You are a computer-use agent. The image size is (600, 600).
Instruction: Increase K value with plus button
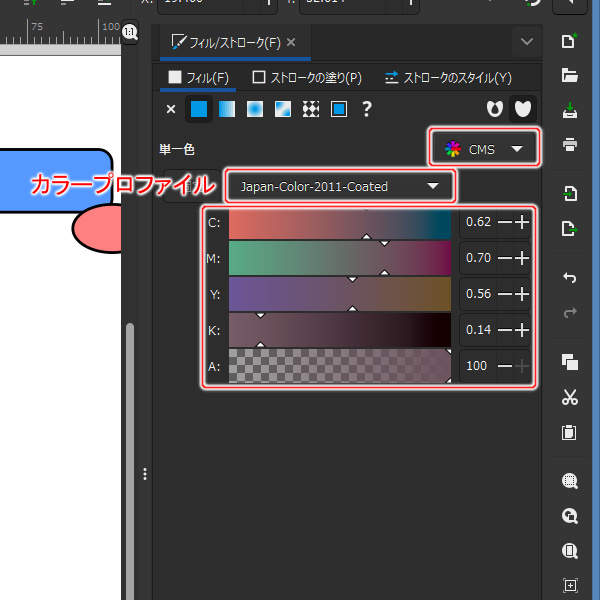coord(522,330)
